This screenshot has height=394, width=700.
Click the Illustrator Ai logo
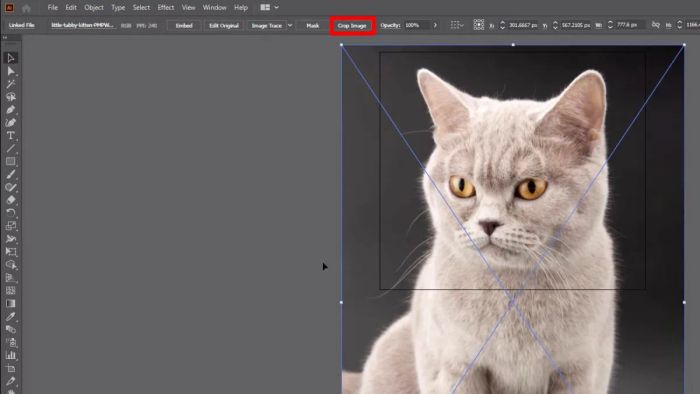click(x=9, y=8)
